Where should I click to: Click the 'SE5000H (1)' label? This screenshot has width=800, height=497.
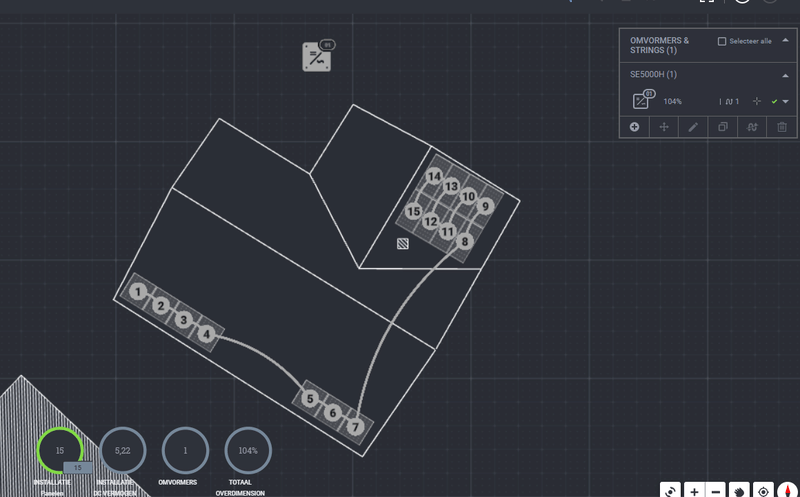click(653, 74)
